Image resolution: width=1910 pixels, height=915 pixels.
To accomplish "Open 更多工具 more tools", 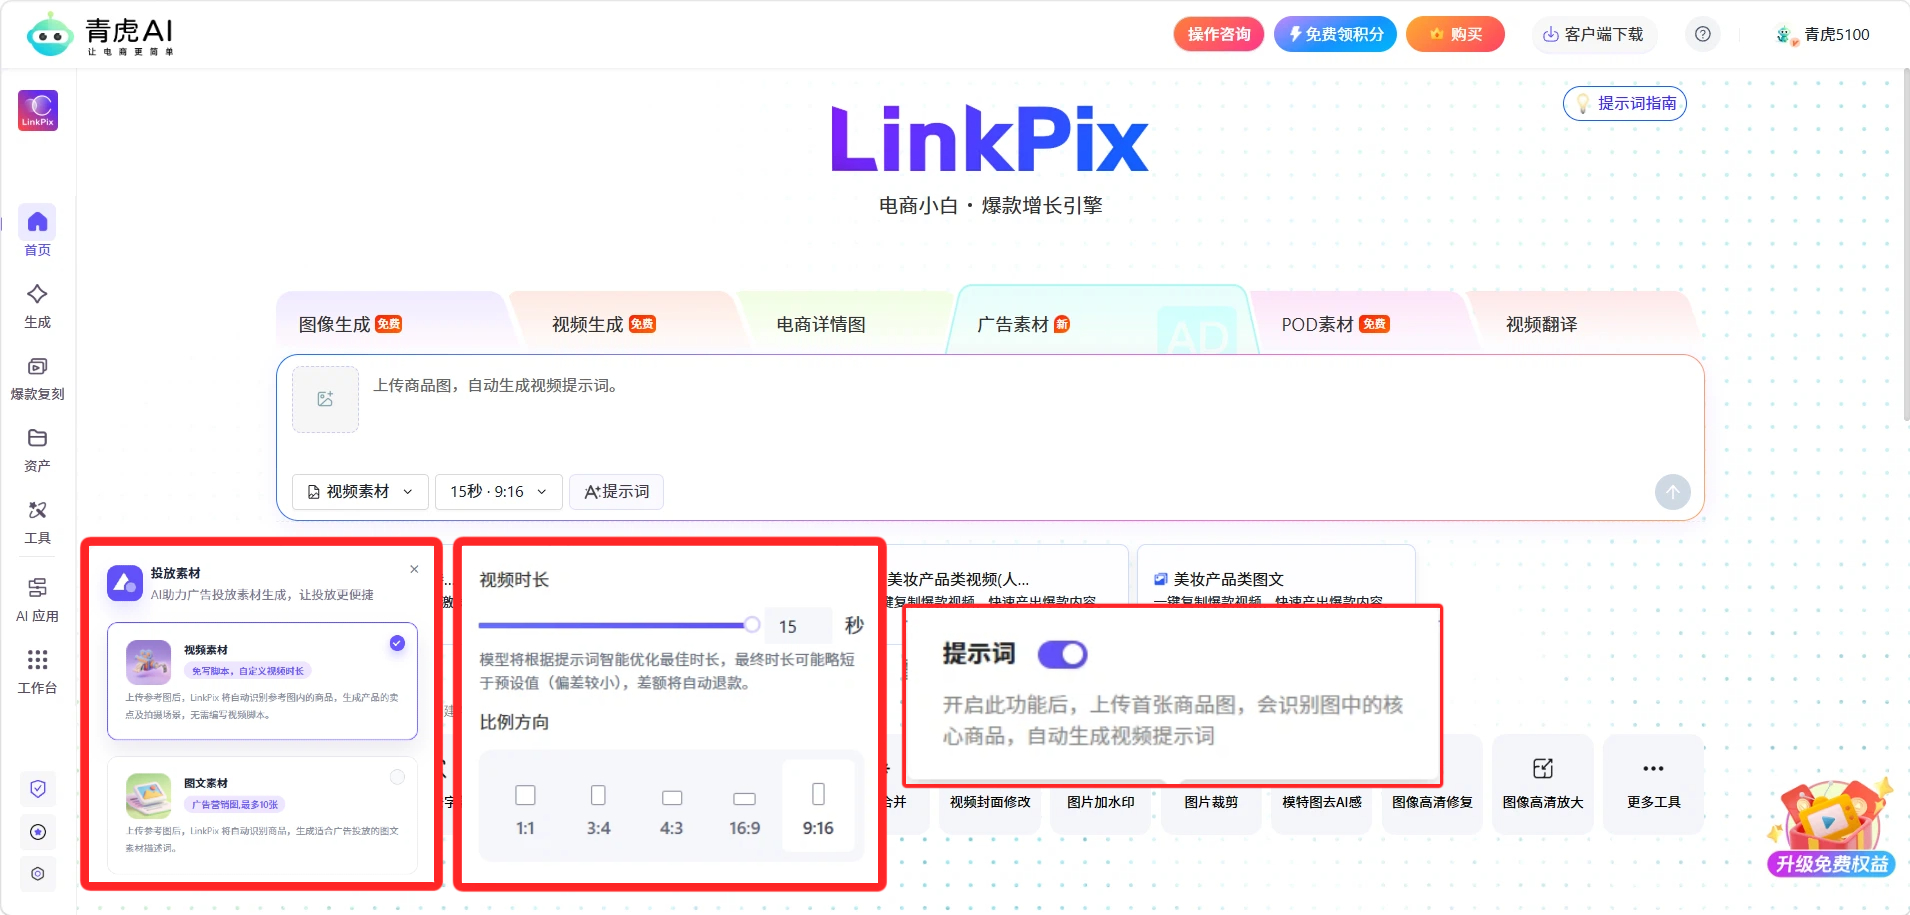I will tap(1653, 784).
